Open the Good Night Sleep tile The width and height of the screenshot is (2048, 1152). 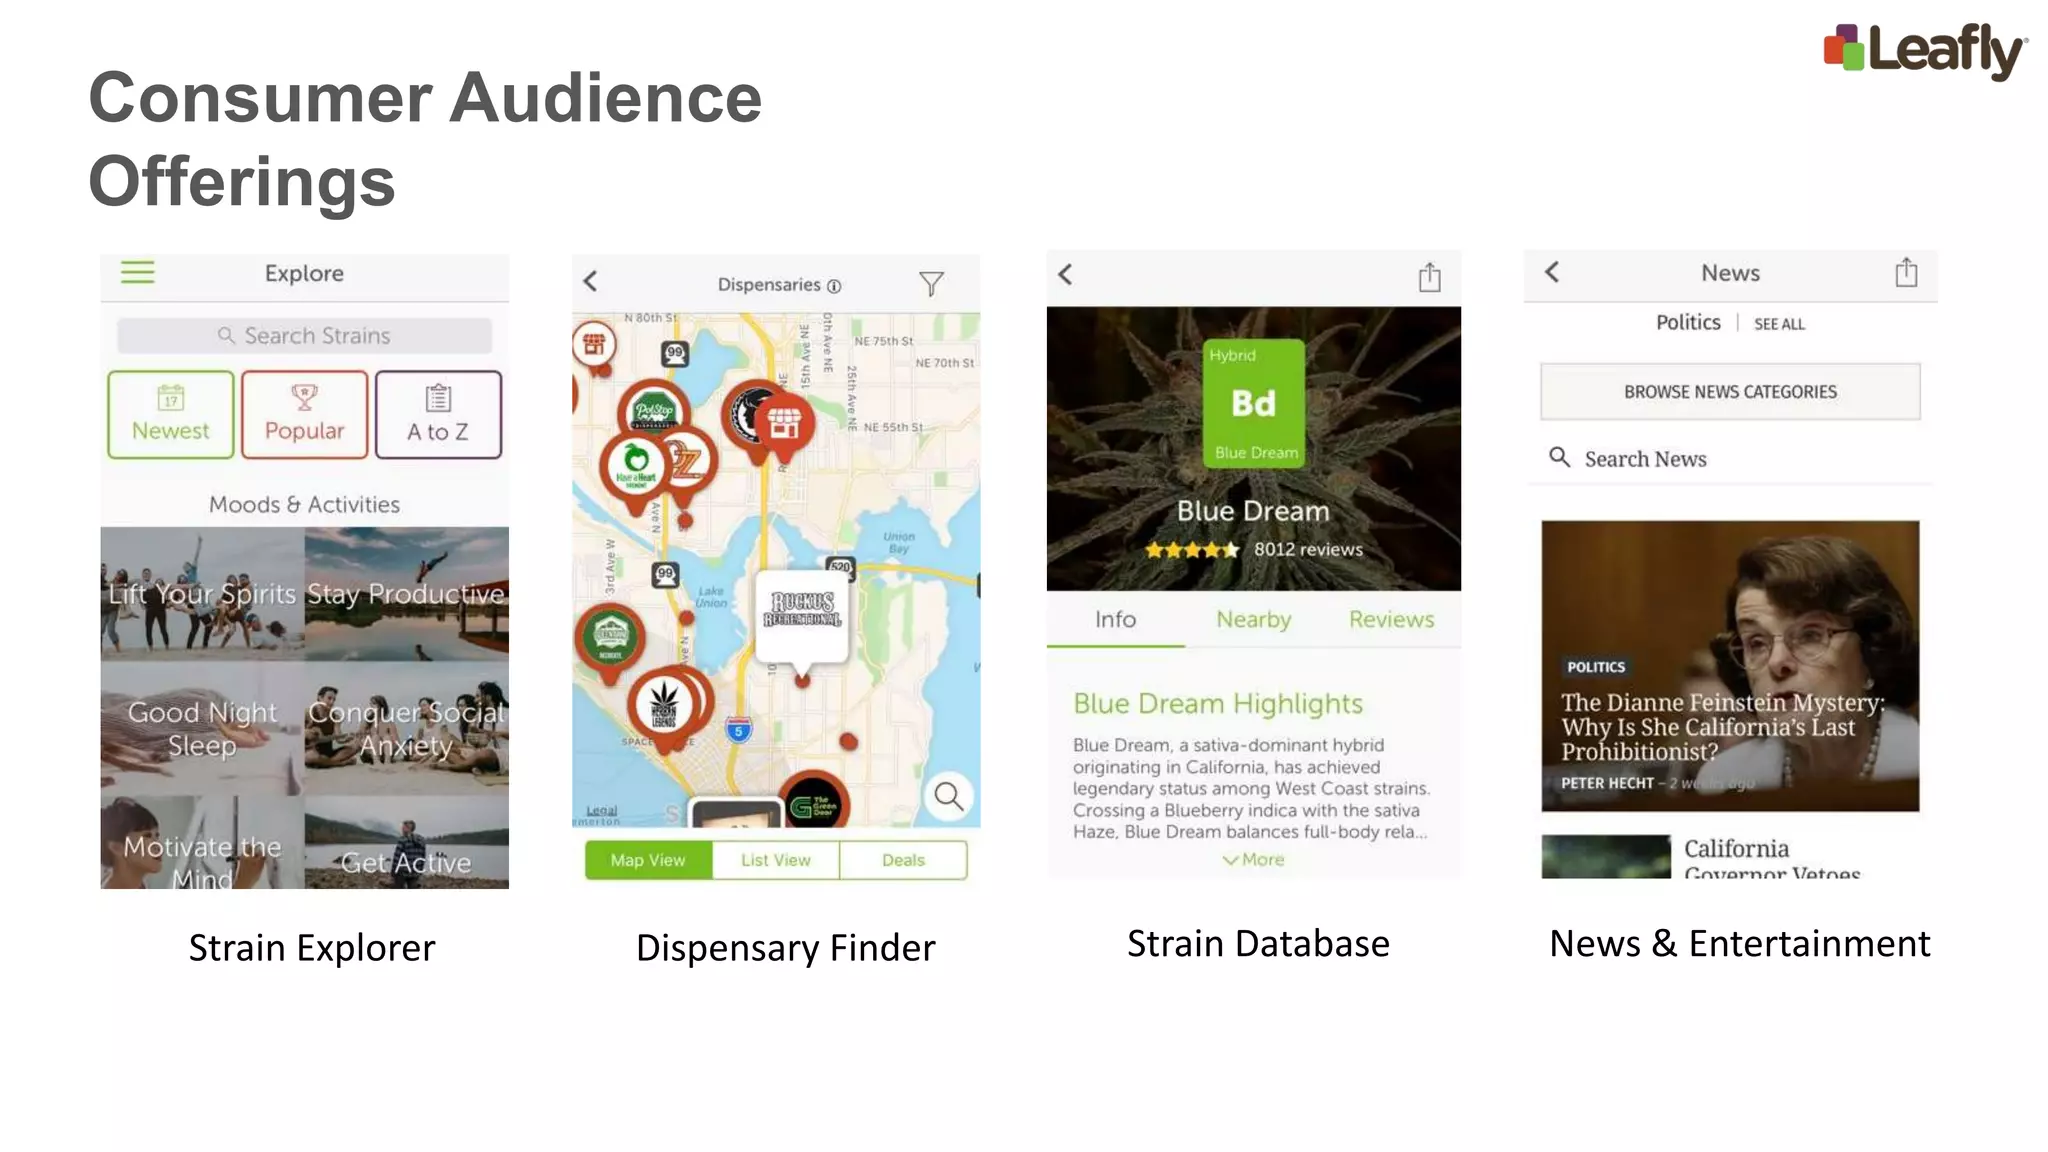[202, 728]
